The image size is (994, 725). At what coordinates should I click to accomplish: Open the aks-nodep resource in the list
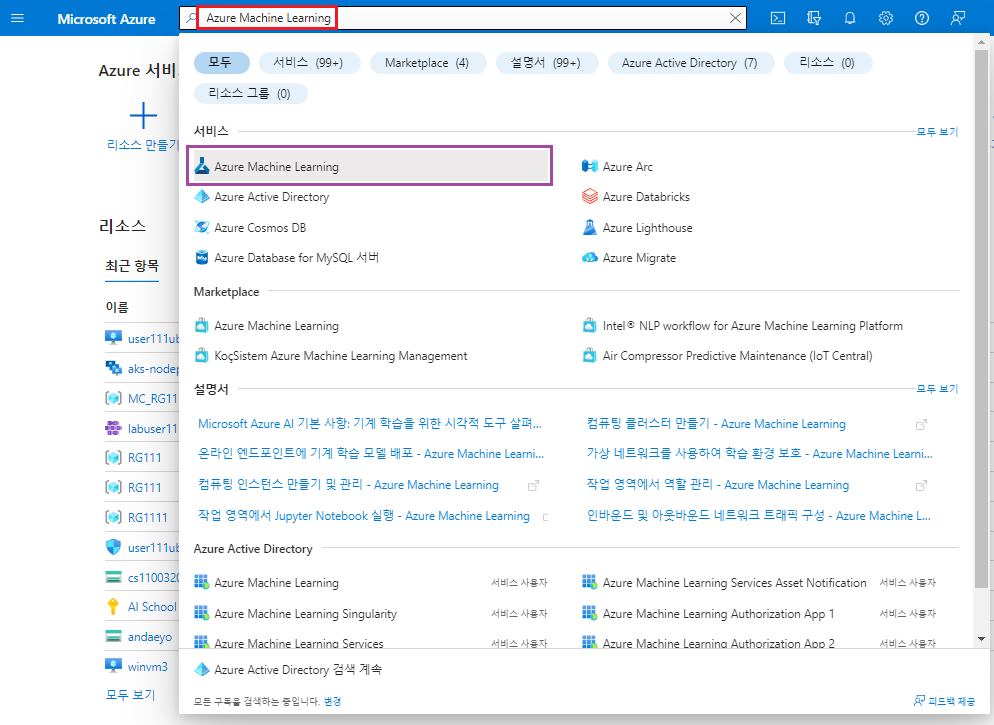click(143, 369)
